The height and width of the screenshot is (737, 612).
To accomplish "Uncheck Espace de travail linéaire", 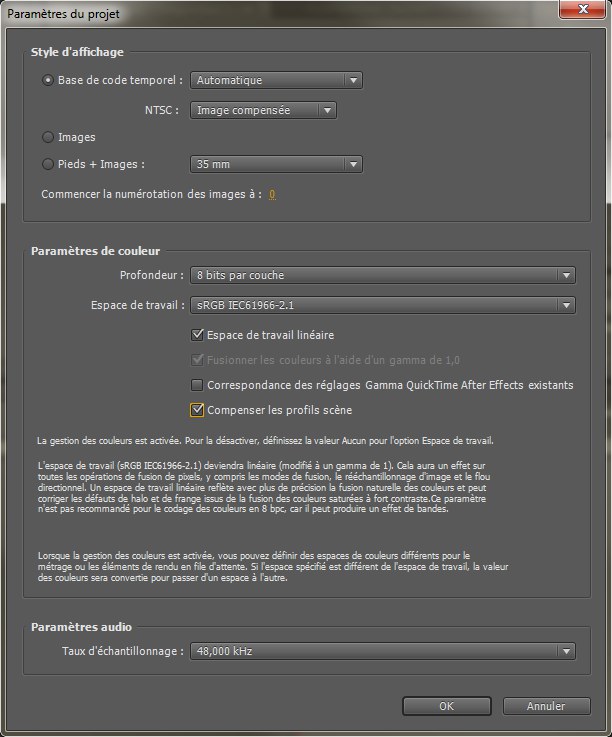I will (x=197, y=335).
